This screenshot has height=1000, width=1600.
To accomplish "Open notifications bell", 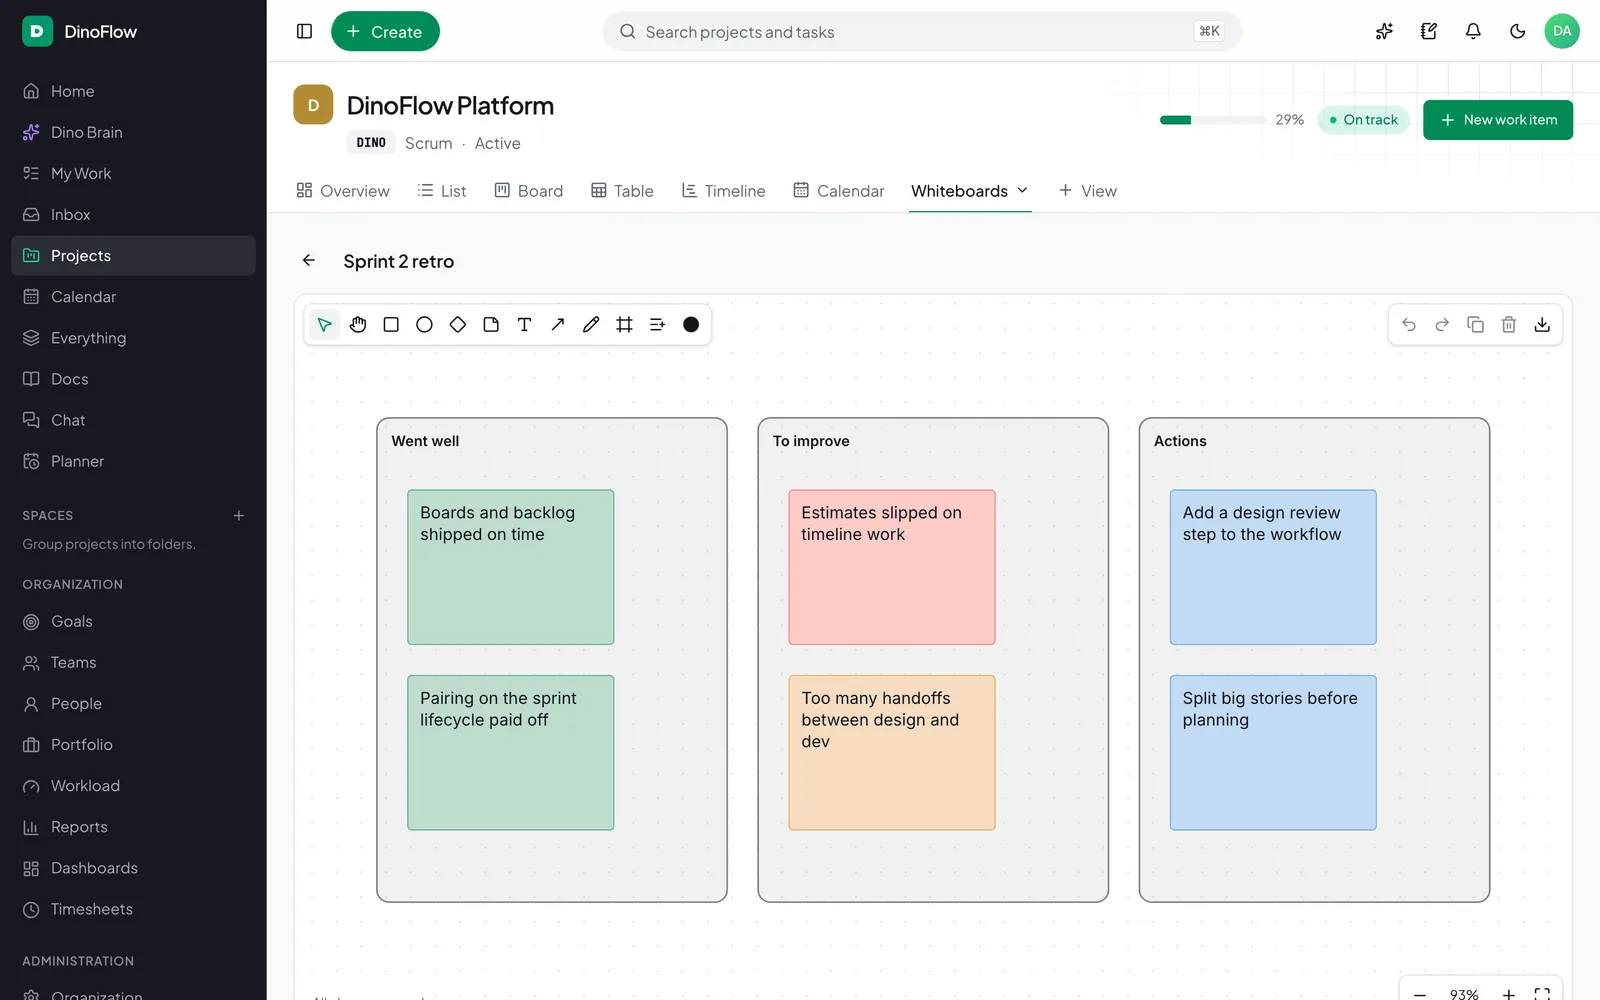I will (x=1473, y=32).
